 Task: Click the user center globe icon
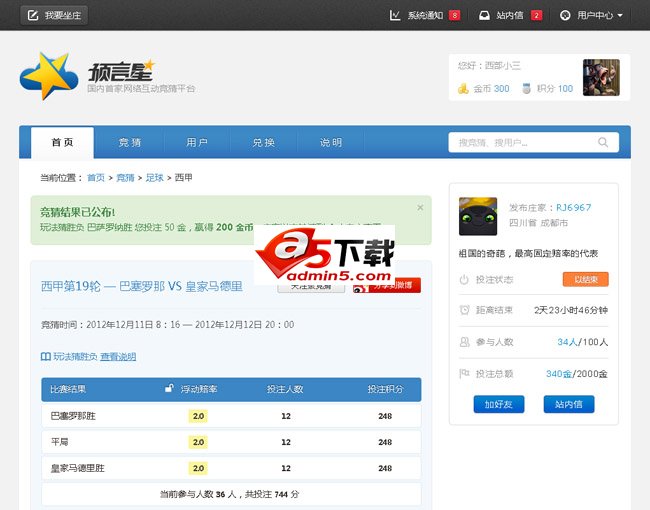565,15
